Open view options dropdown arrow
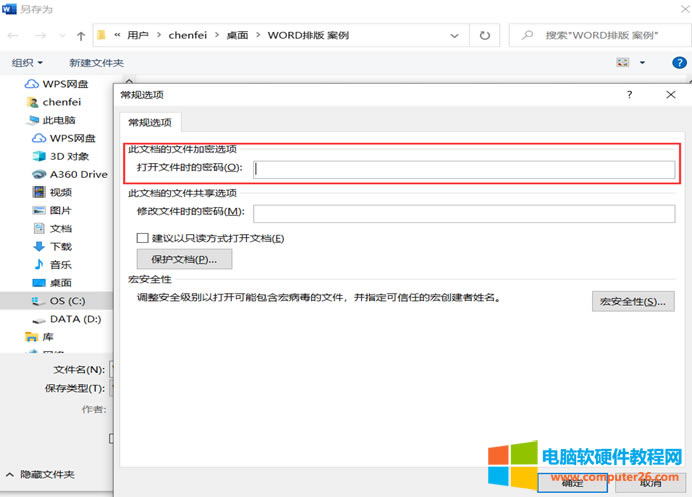692x497 pixels. tap(642, 63)
